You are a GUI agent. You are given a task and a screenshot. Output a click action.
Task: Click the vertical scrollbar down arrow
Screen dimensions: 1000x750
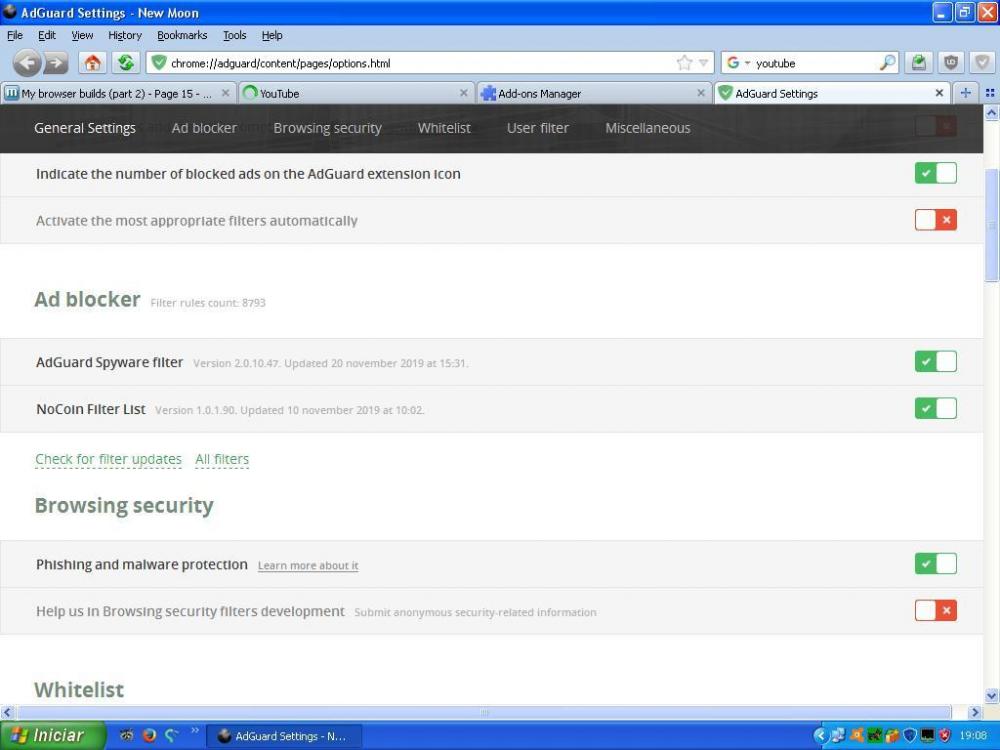992,696
